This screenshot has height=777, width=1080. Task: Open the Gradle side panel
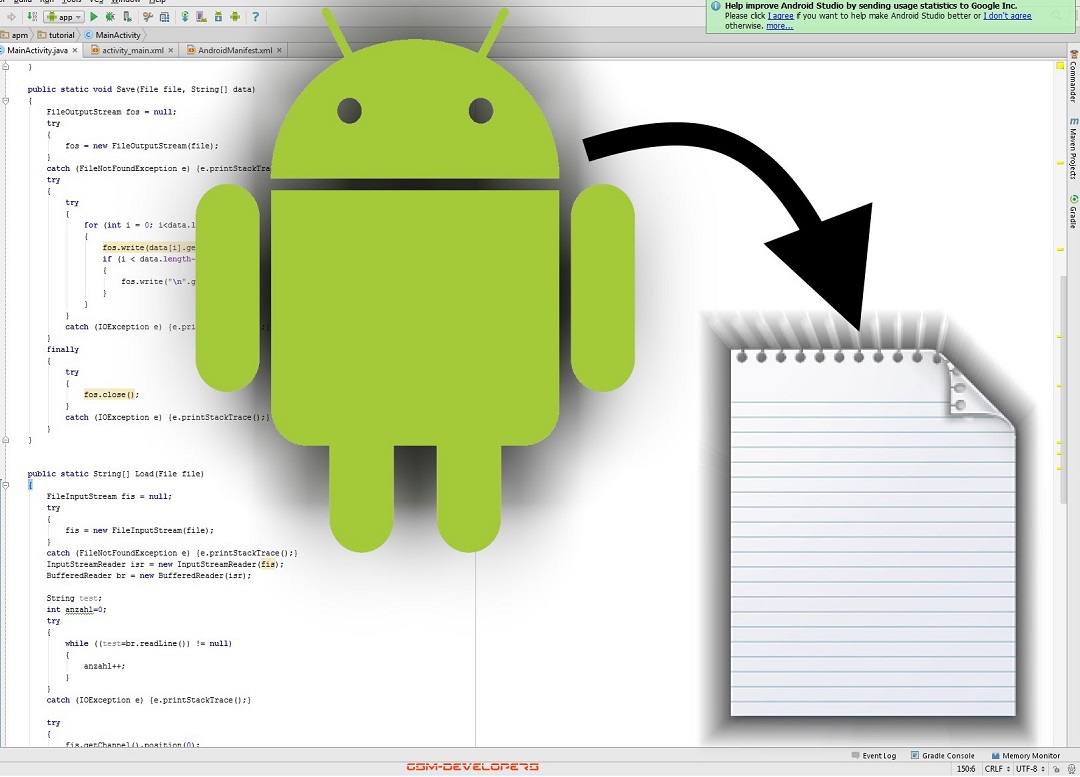[1073, 212]
